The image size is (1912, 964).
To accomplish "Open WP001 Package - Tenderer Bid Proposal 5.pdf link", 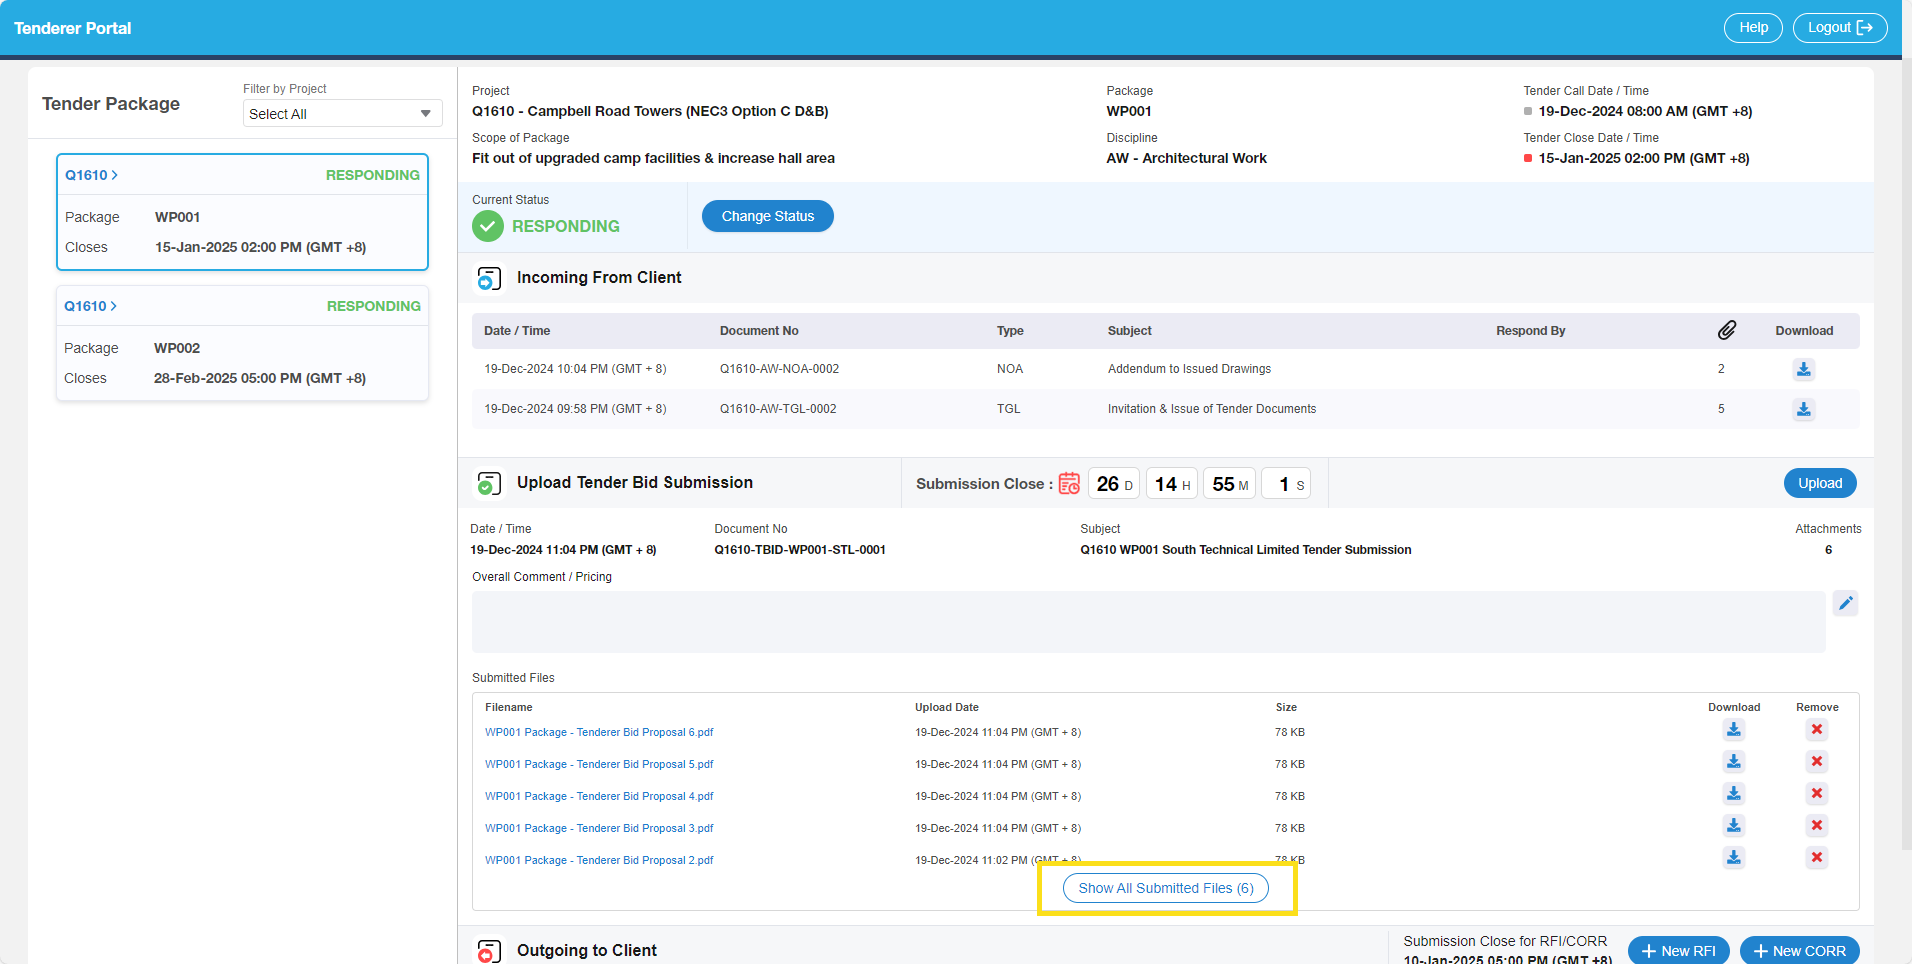I will (599, 764).
